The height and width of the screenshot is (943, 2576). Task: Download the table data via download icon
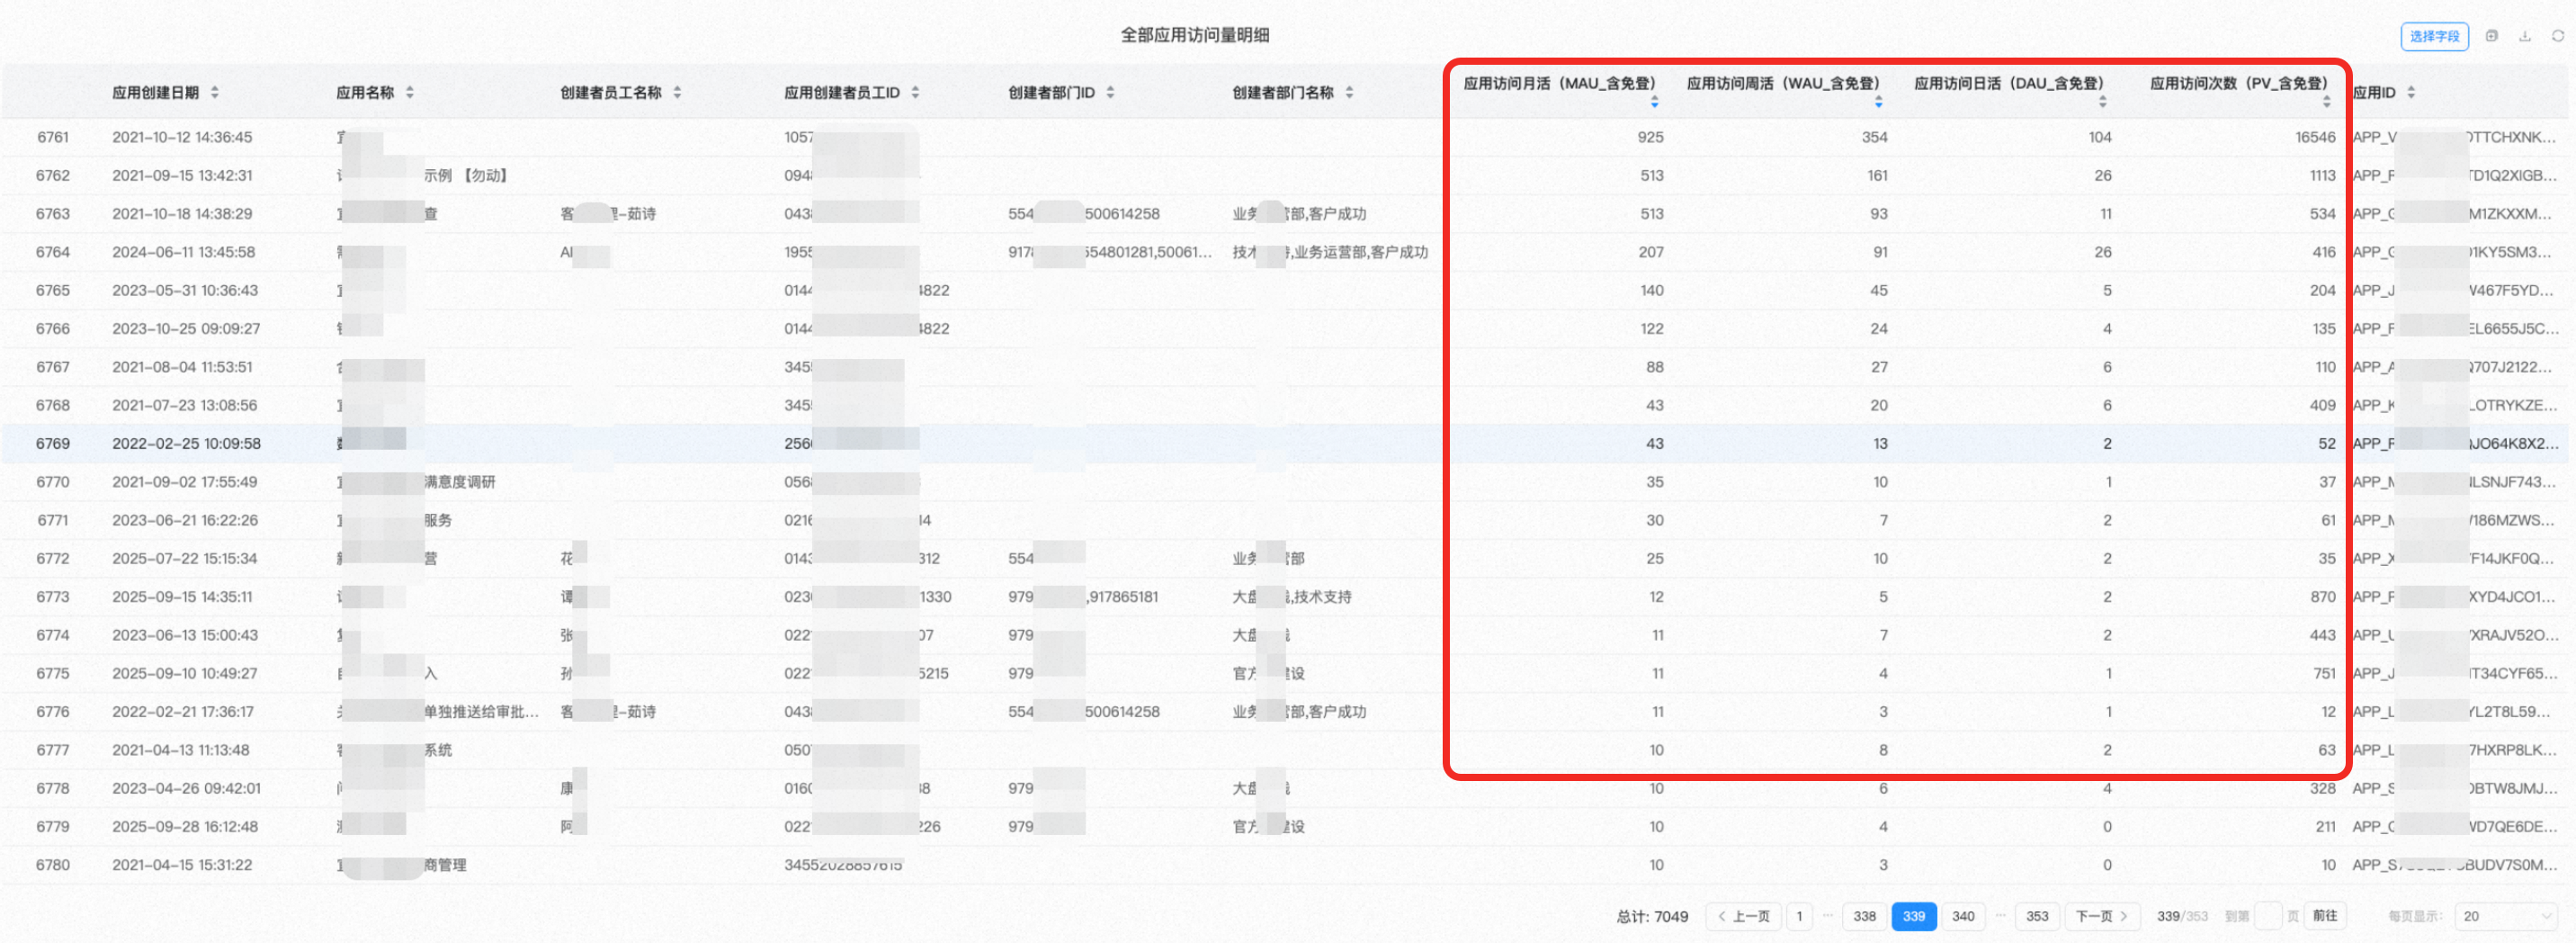click(x=2524, y=36)
